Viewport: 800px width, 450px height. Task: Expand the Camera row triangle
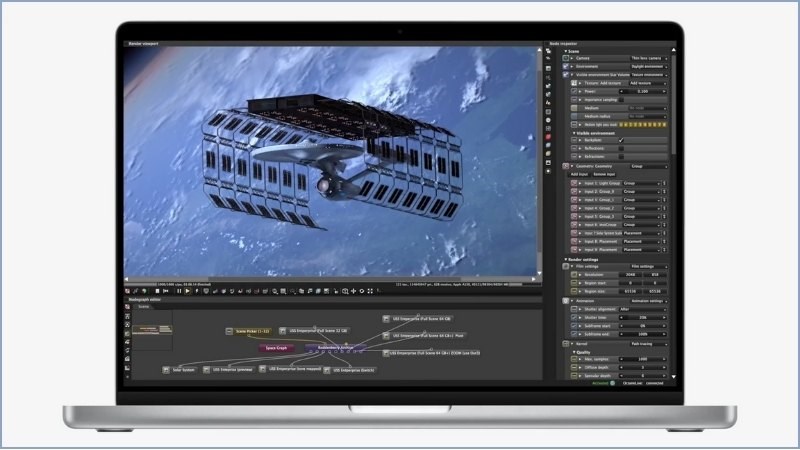pyautogui.click(x=572, y=58)
